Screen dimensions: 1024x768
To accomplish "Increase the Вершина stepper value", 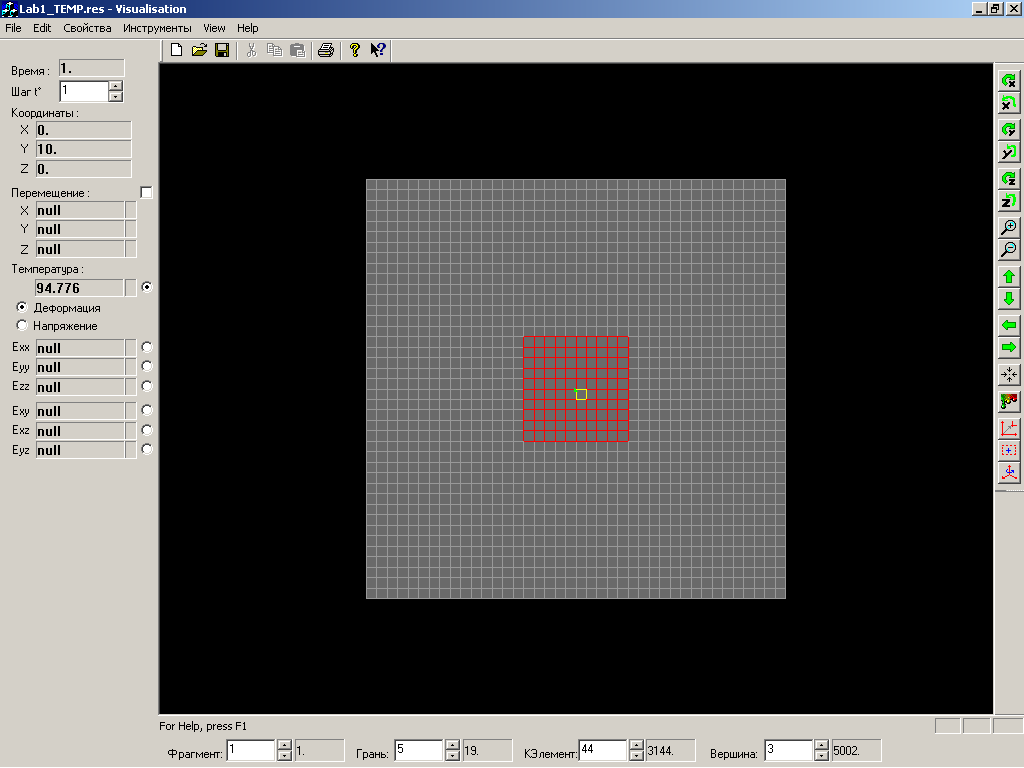I will [822, 745].
